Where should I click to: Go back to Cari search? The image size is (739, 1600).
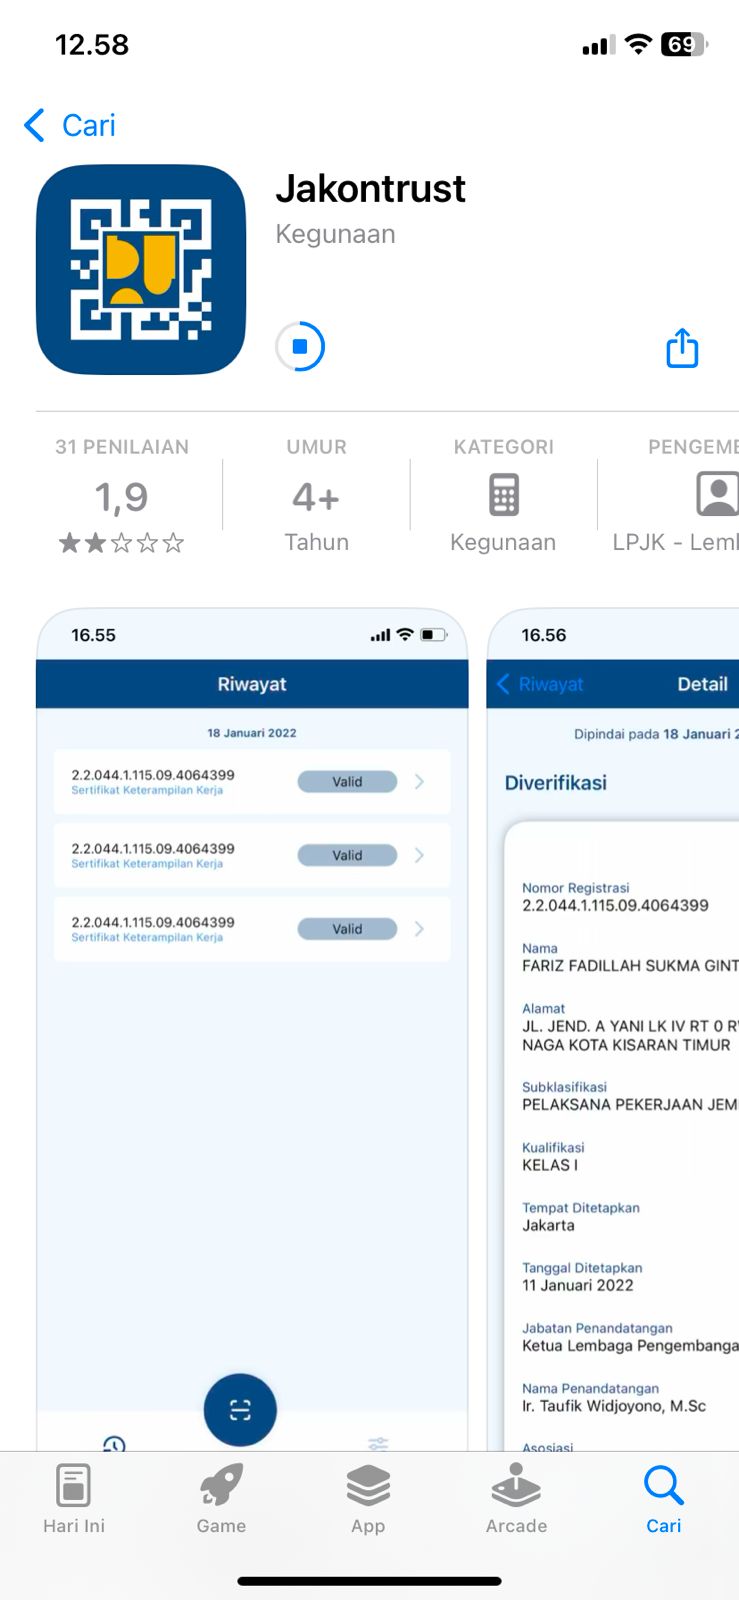(x=69, y=125)
